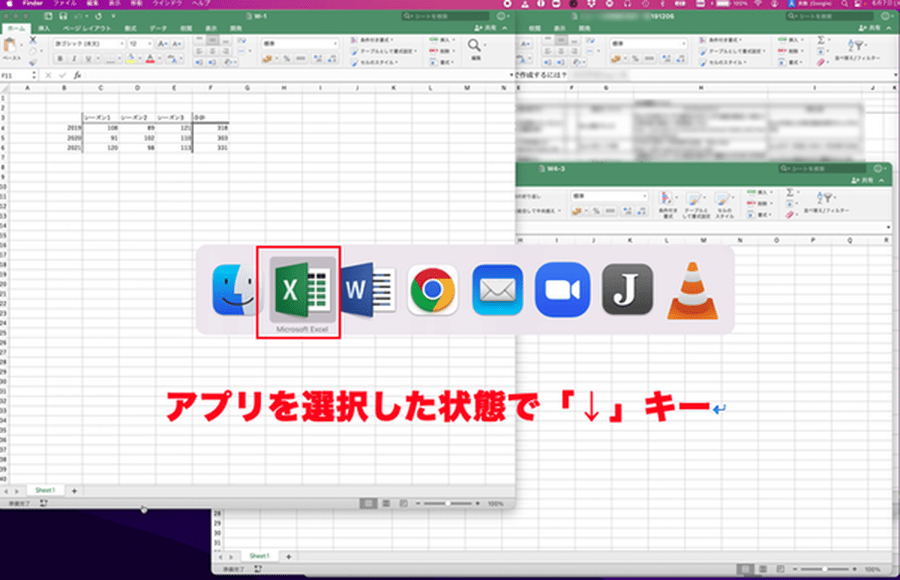Screen dimensions: 900x580
Task: Switch to Google Chrome in the app switcher
Action: point(433,290)
